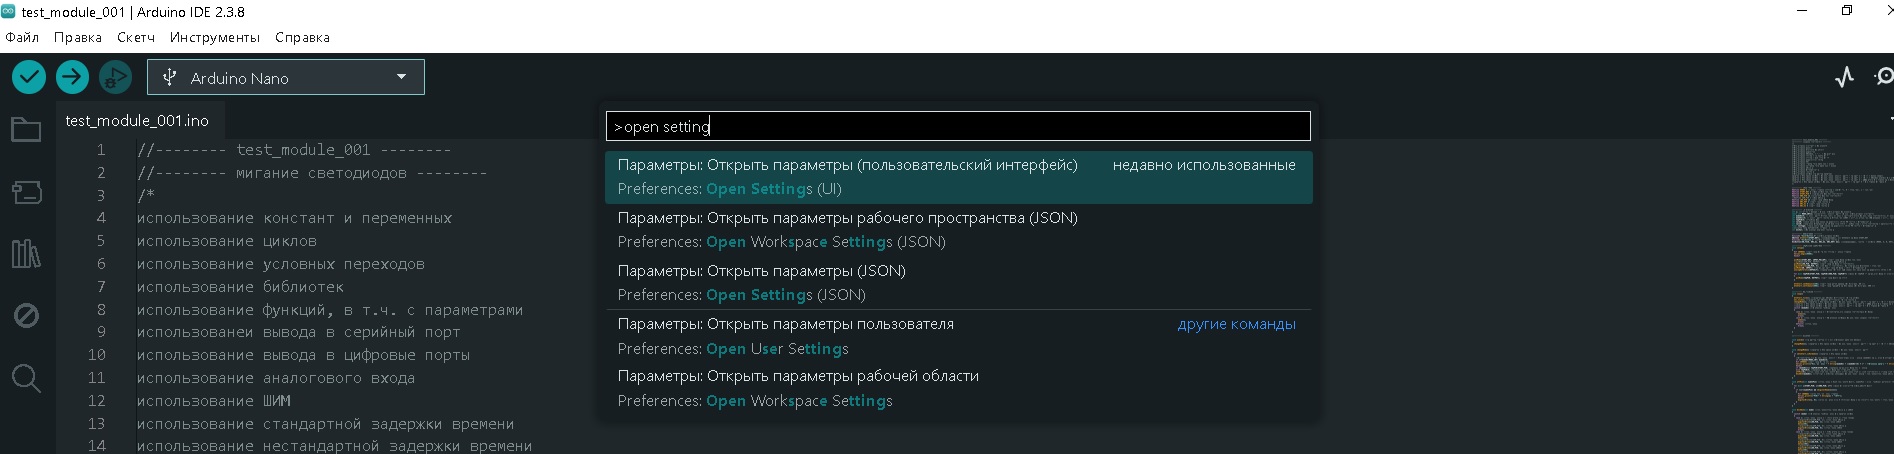The height and width of the screenshot is (454, 1894).
Task: Click the '//-------- test_module_001' comment line
Action: click(x=294, y=149)
